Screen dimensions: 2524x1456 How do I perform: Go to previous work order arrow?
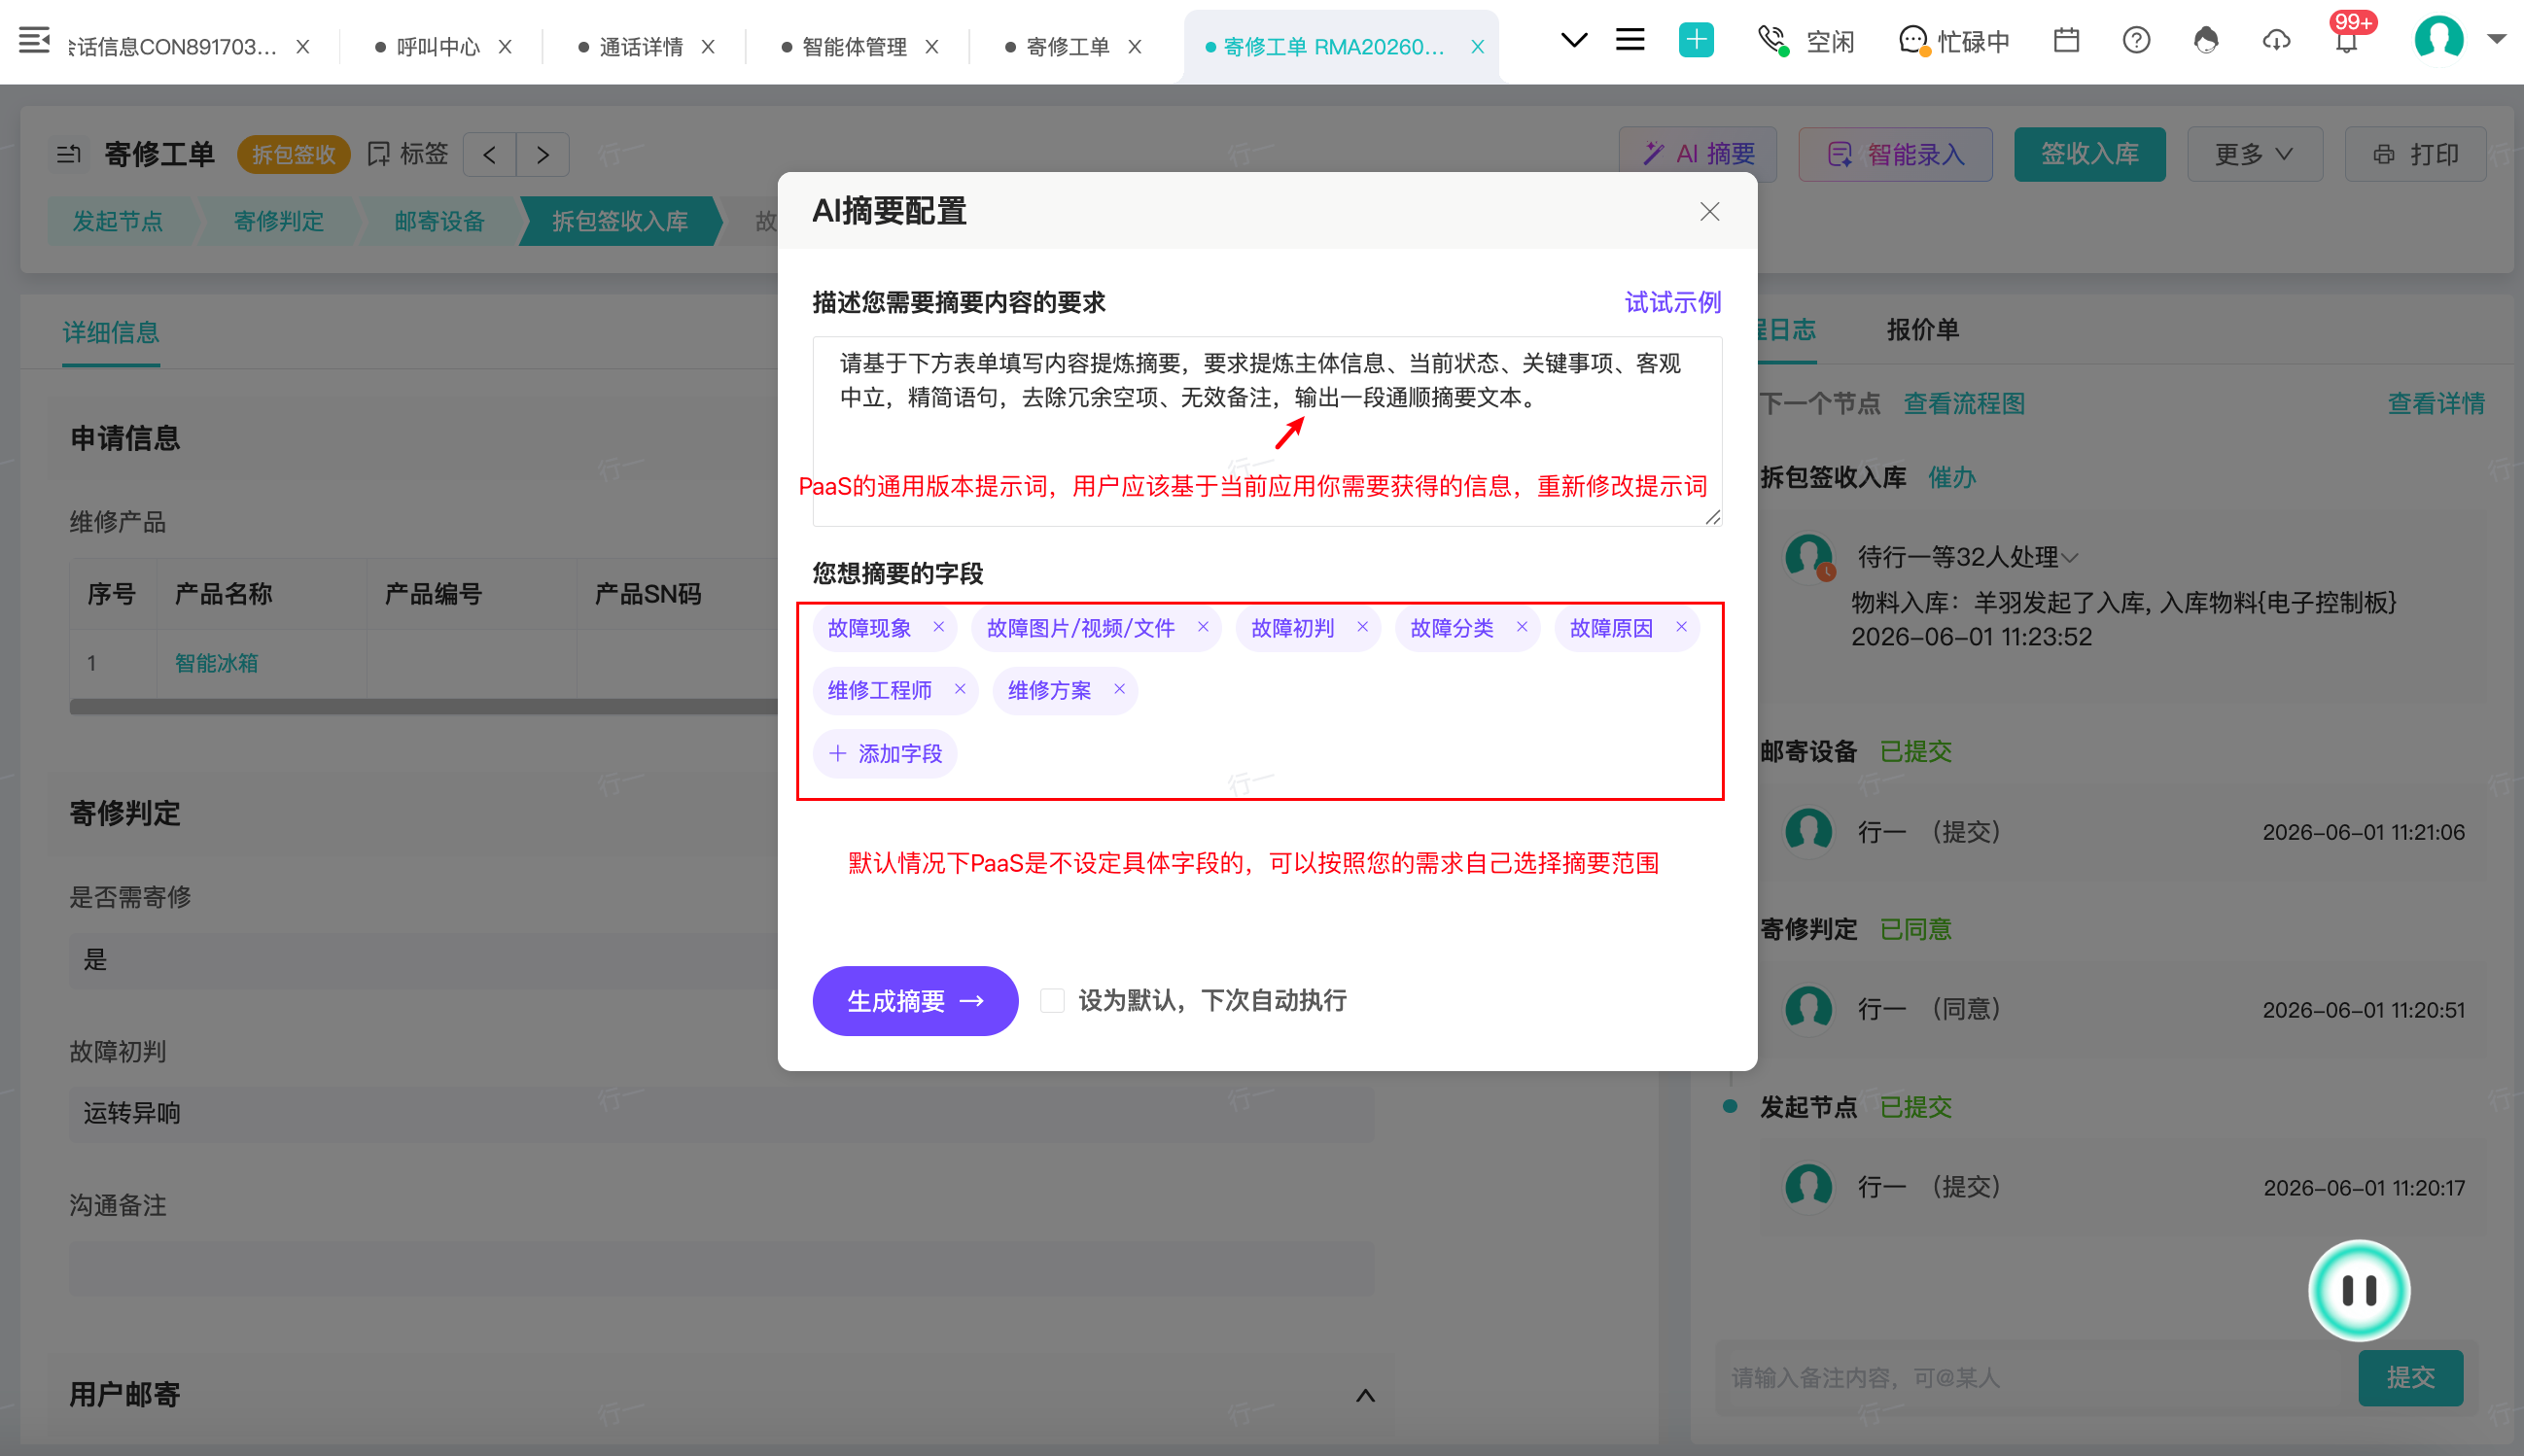pos(490,155)
